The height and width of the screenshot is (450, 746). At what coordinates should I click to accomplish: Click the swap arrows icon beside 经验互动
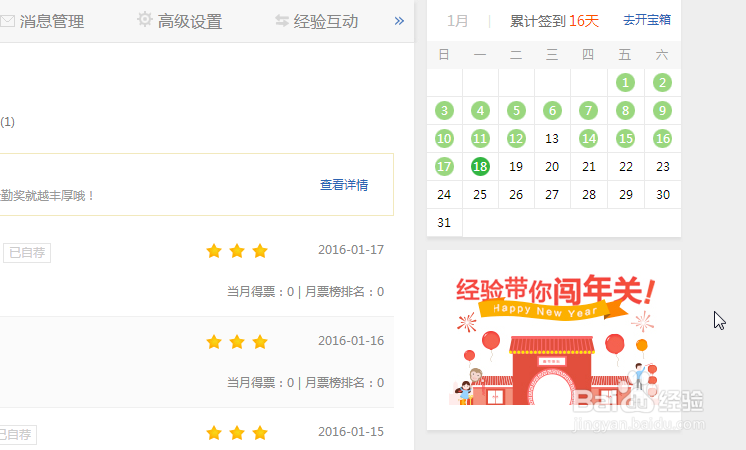282,20
